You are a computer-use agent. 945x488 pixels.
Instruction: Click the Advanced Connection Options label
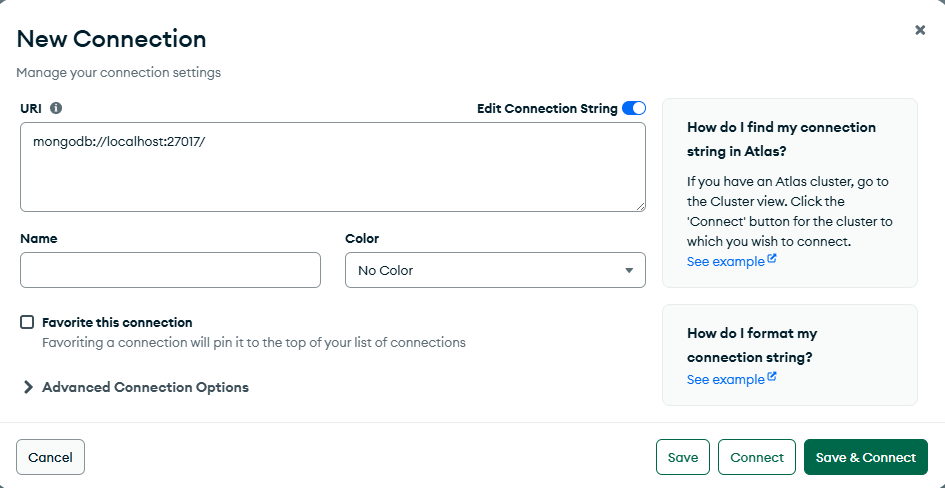point(145,387)
